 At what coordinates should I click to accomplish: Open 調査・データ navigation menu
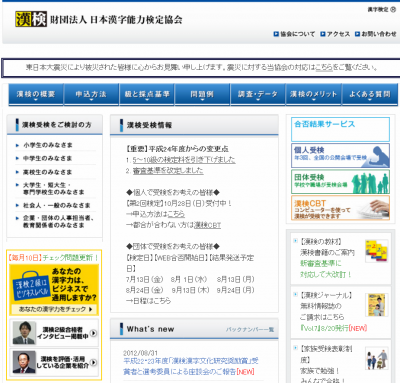(x=258, y=95)
